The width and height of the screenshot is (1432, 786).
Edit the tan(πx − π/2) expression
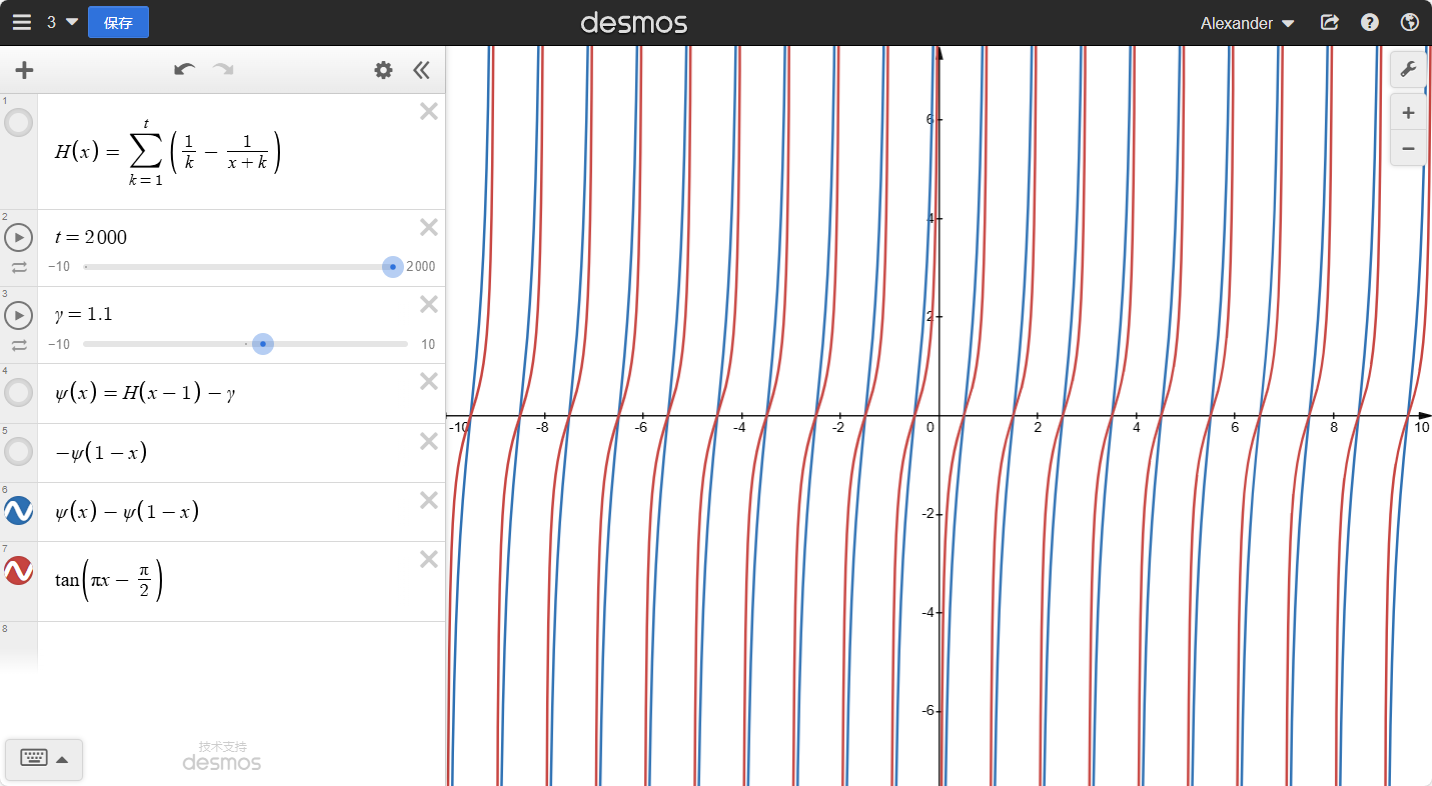(x=109, y=580)
